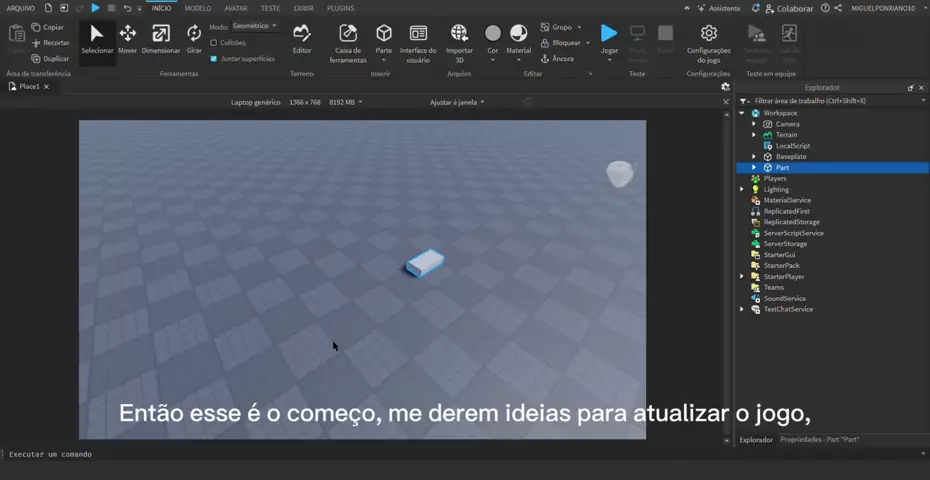Collapse the Workspace tree node
This screenshot has height=480, width=930.
(742, 113)
